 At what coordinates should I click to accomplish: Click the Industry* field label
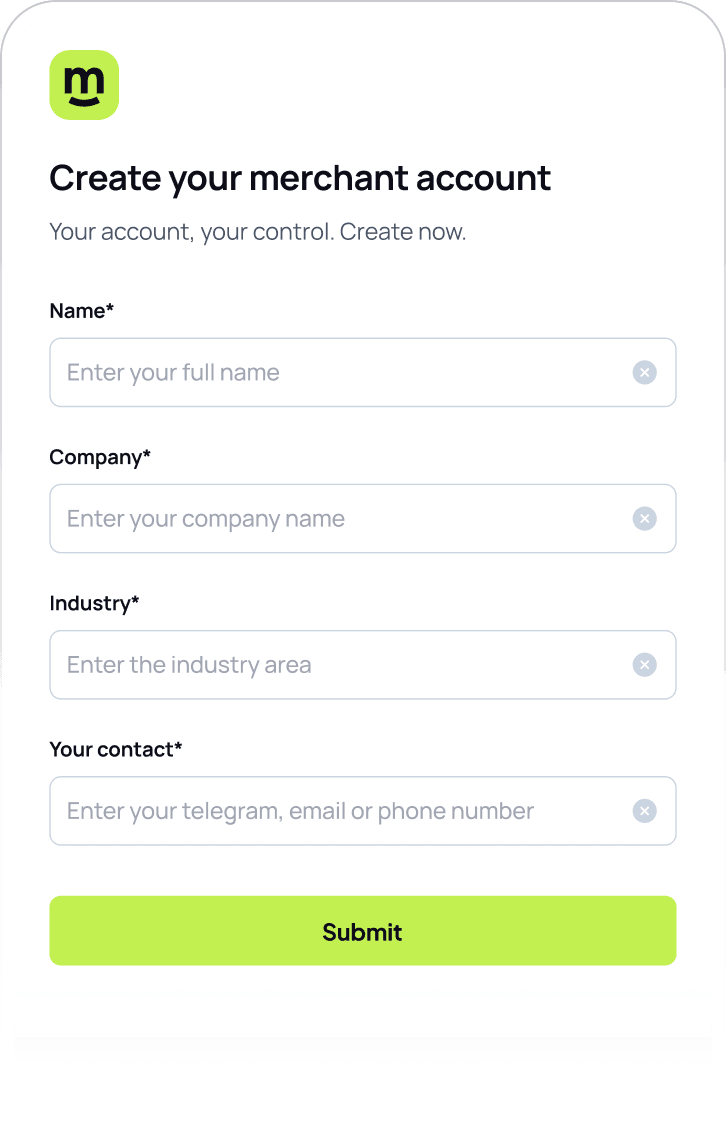[94, 603]
